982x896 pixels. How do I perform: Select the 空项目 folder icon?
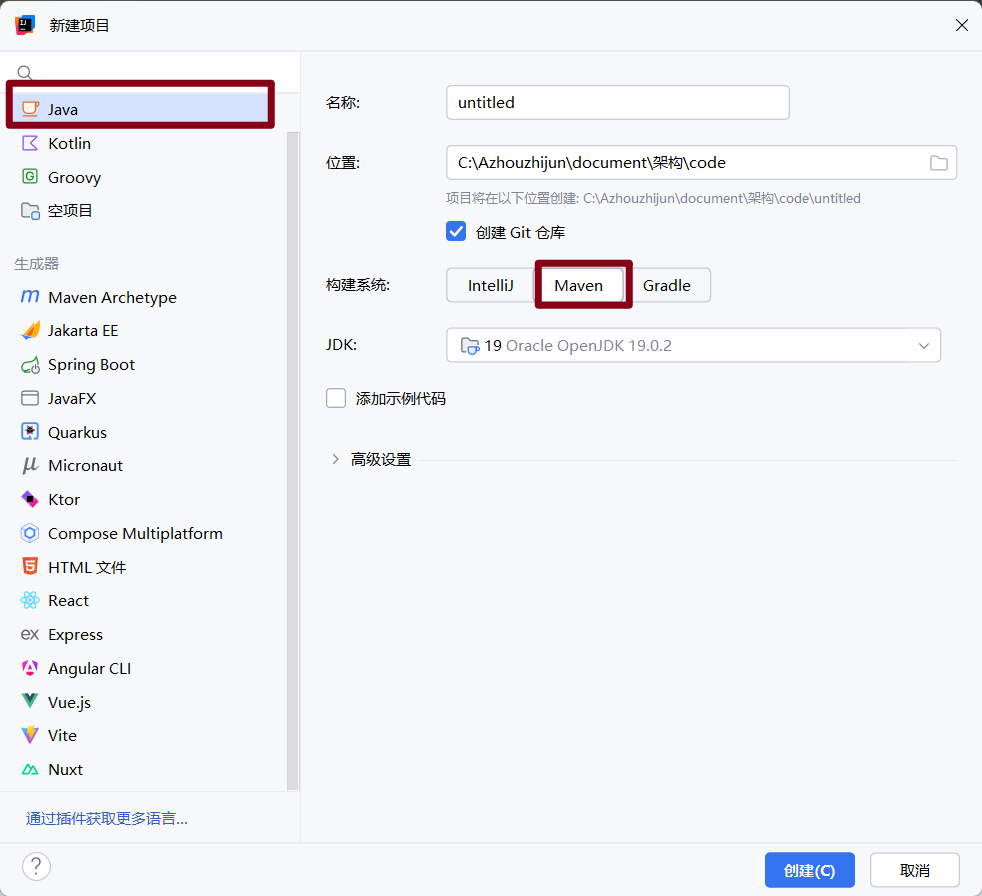(x=30, y=211)
